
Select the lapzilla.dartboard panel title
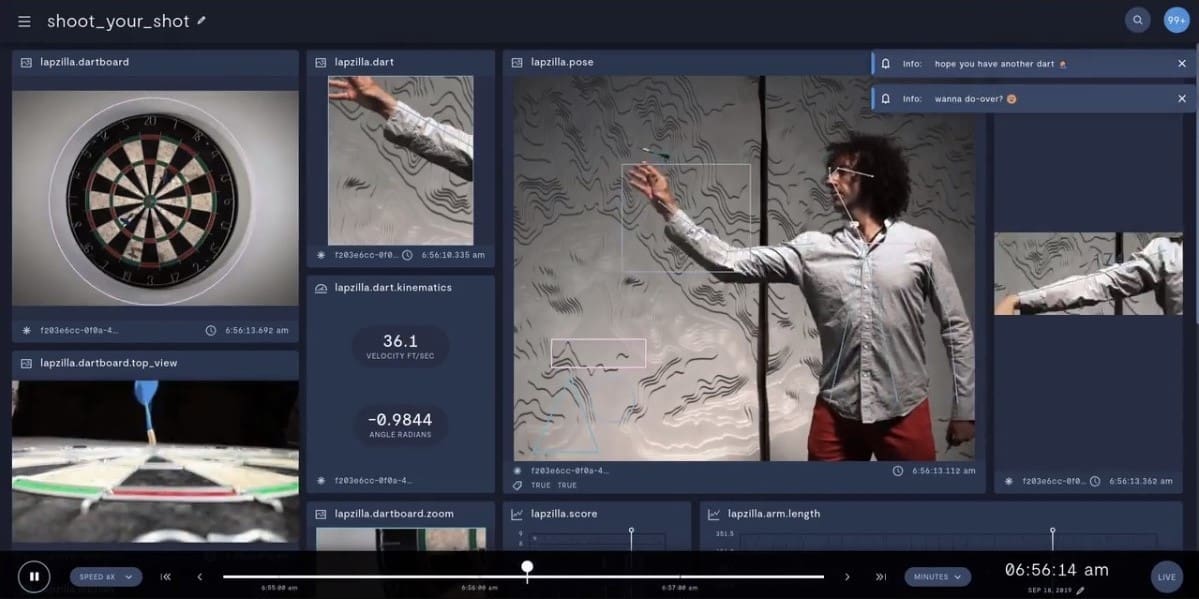coord(85,62)
